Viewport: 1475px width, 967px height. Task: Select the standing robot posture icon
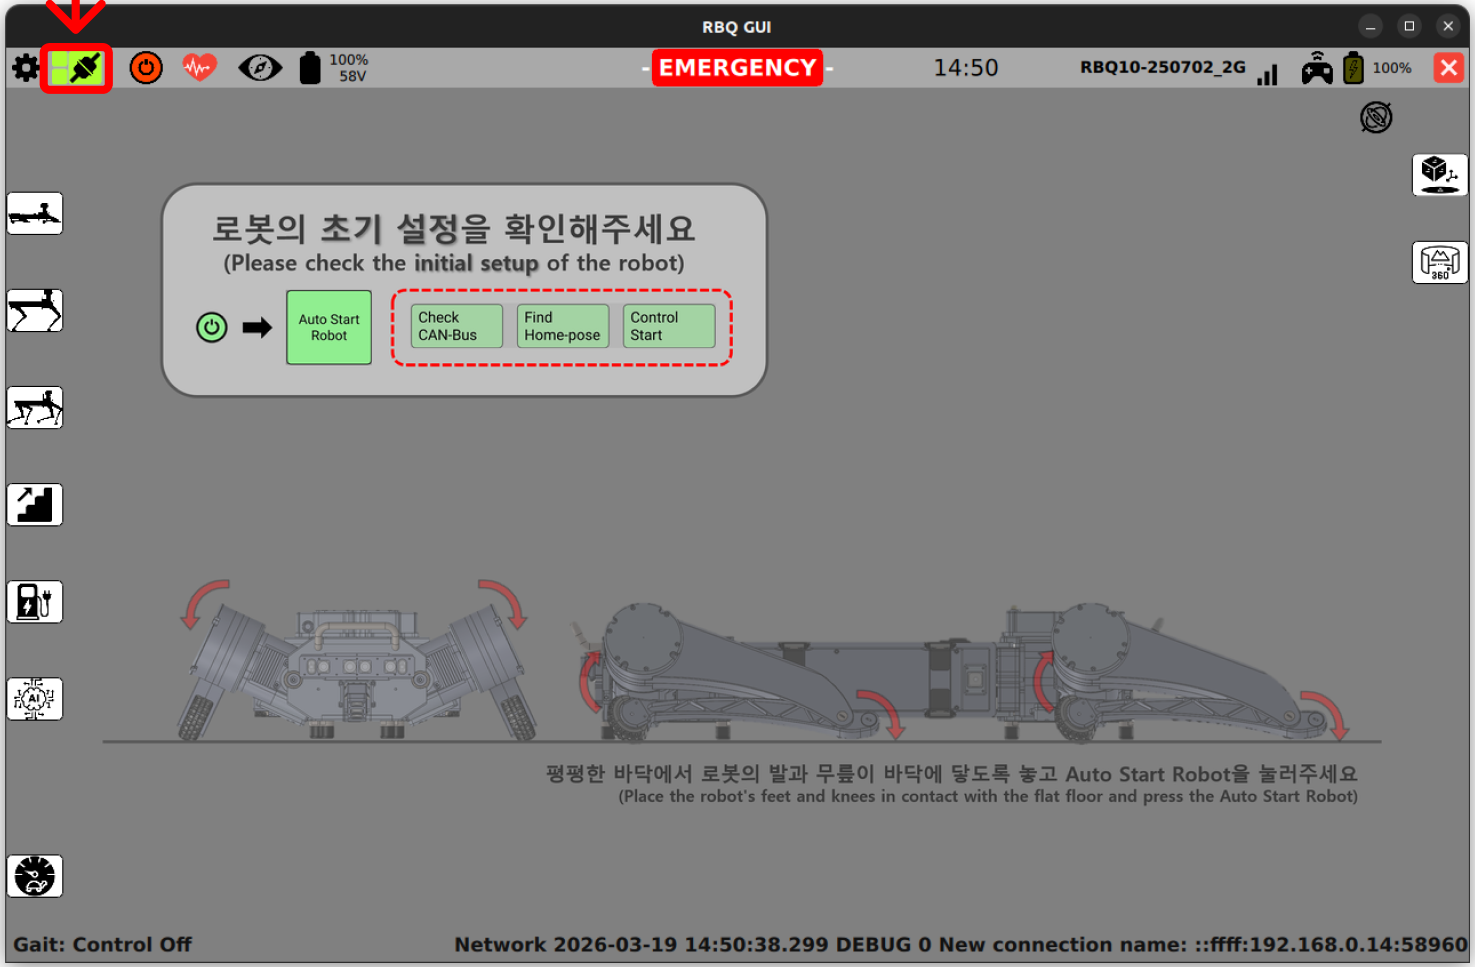(x=35, y=311)
